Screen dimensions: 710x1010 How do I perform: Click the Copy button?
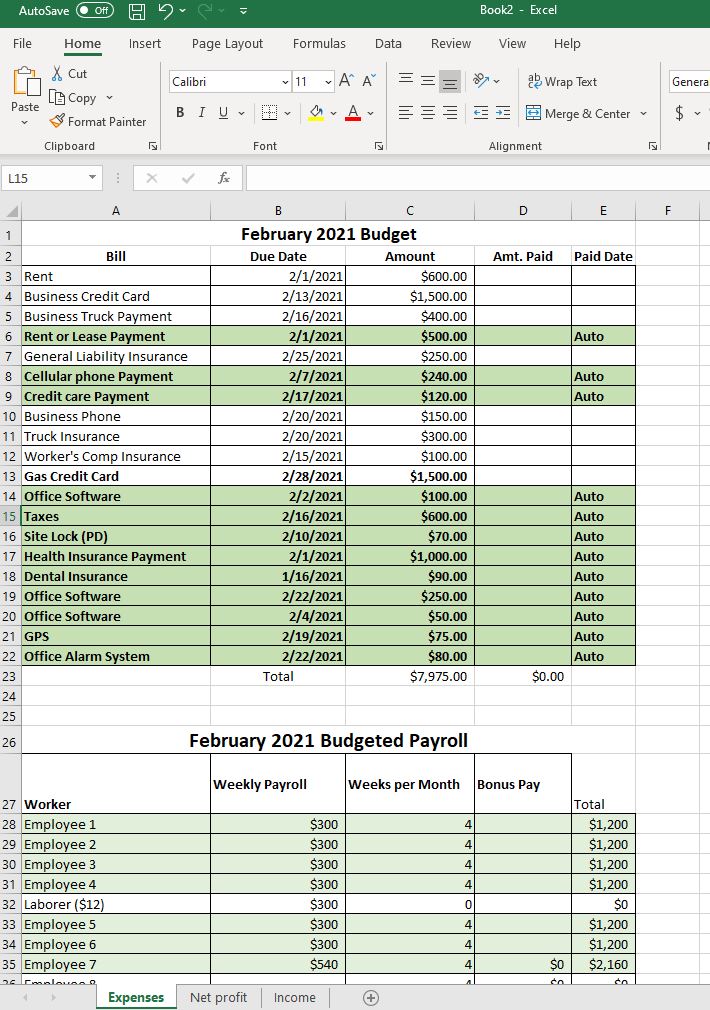tap(73, 98)
